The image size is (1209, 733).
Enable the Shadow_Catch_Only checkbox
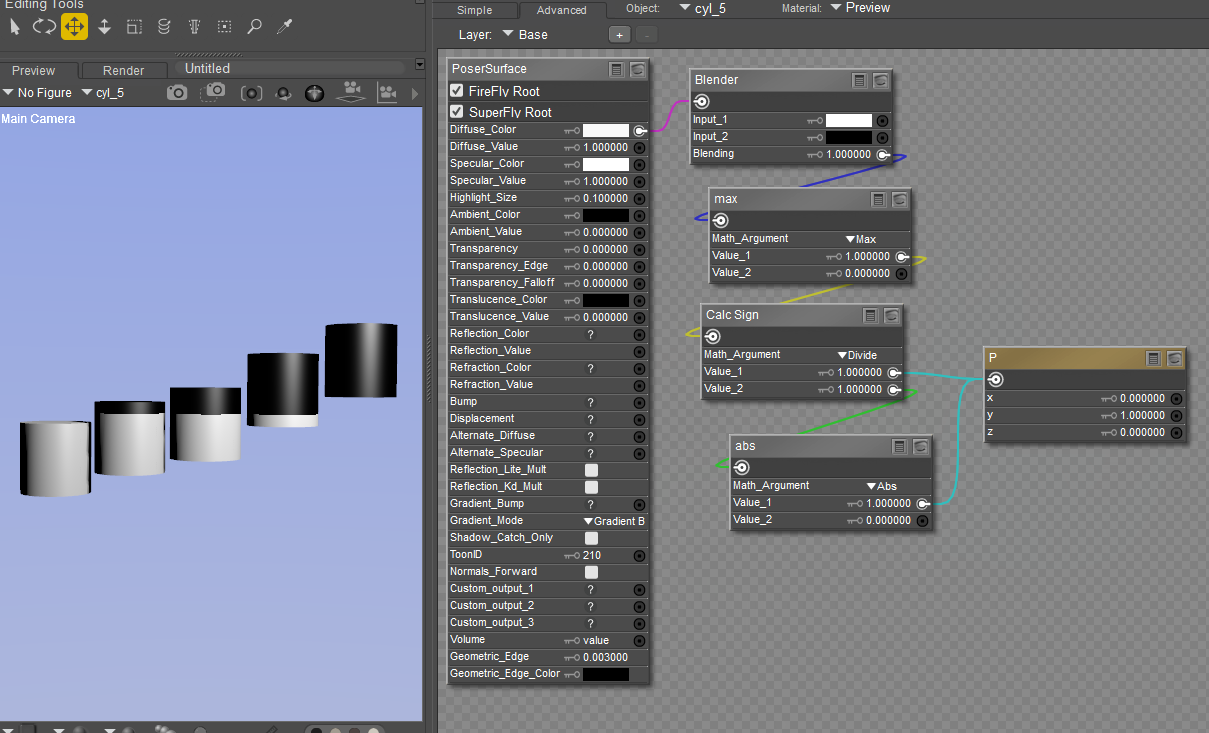591,538
